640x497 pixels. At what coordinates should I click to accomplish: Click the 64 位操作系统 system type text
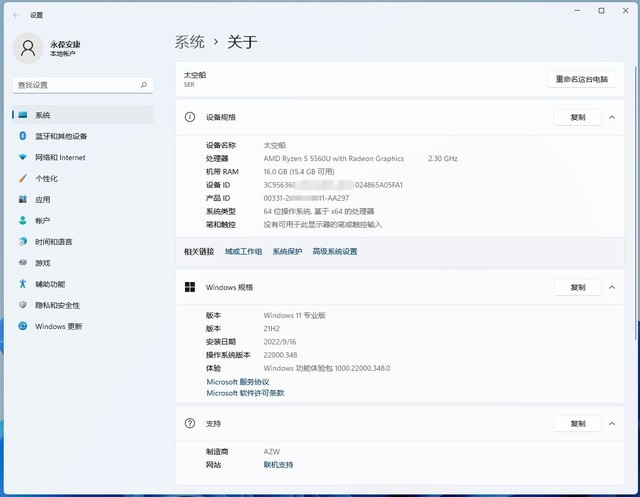319,211
